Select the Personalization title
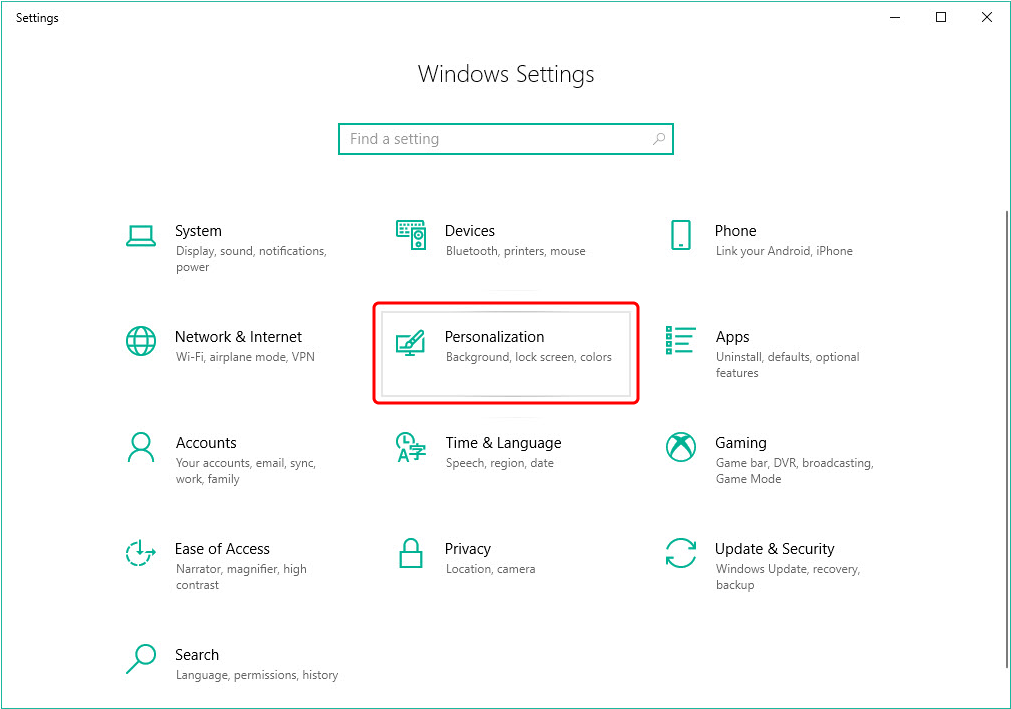 [494, 336]
